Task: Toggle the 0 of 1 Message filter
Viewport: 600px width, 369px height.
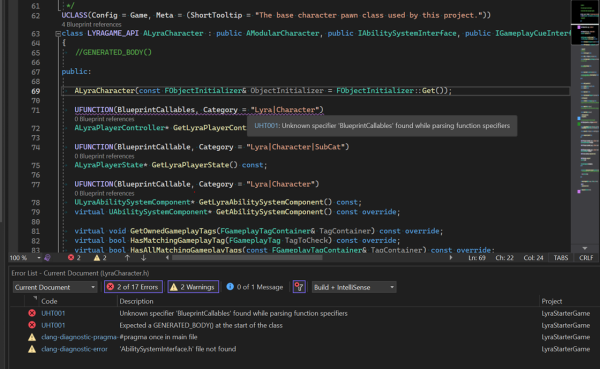Action: point(255,287)
